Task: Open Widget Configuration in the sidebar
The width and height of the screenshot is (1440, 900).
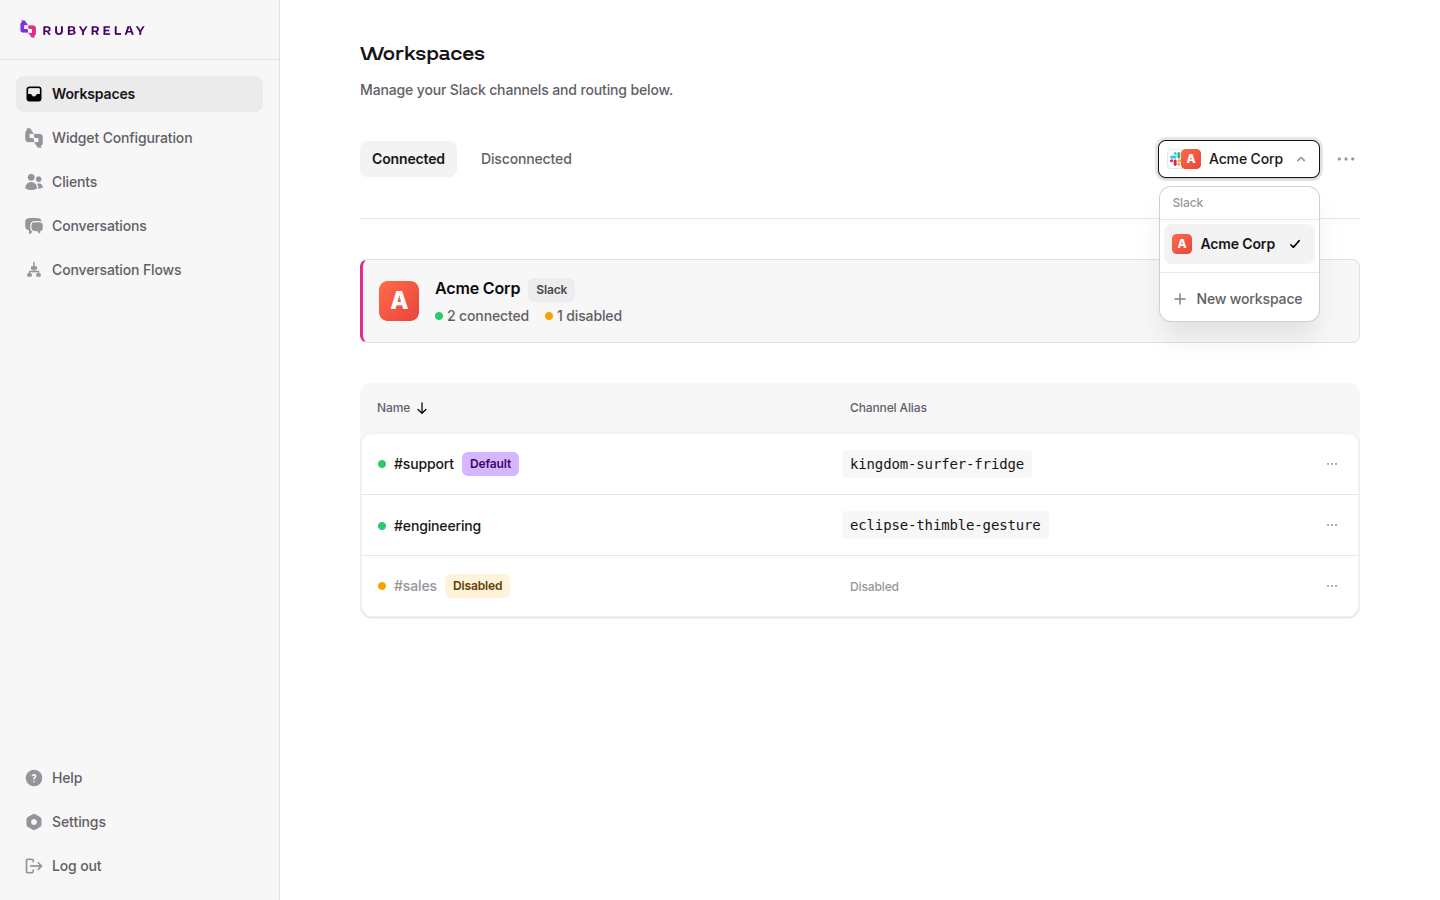Action: 139,138
